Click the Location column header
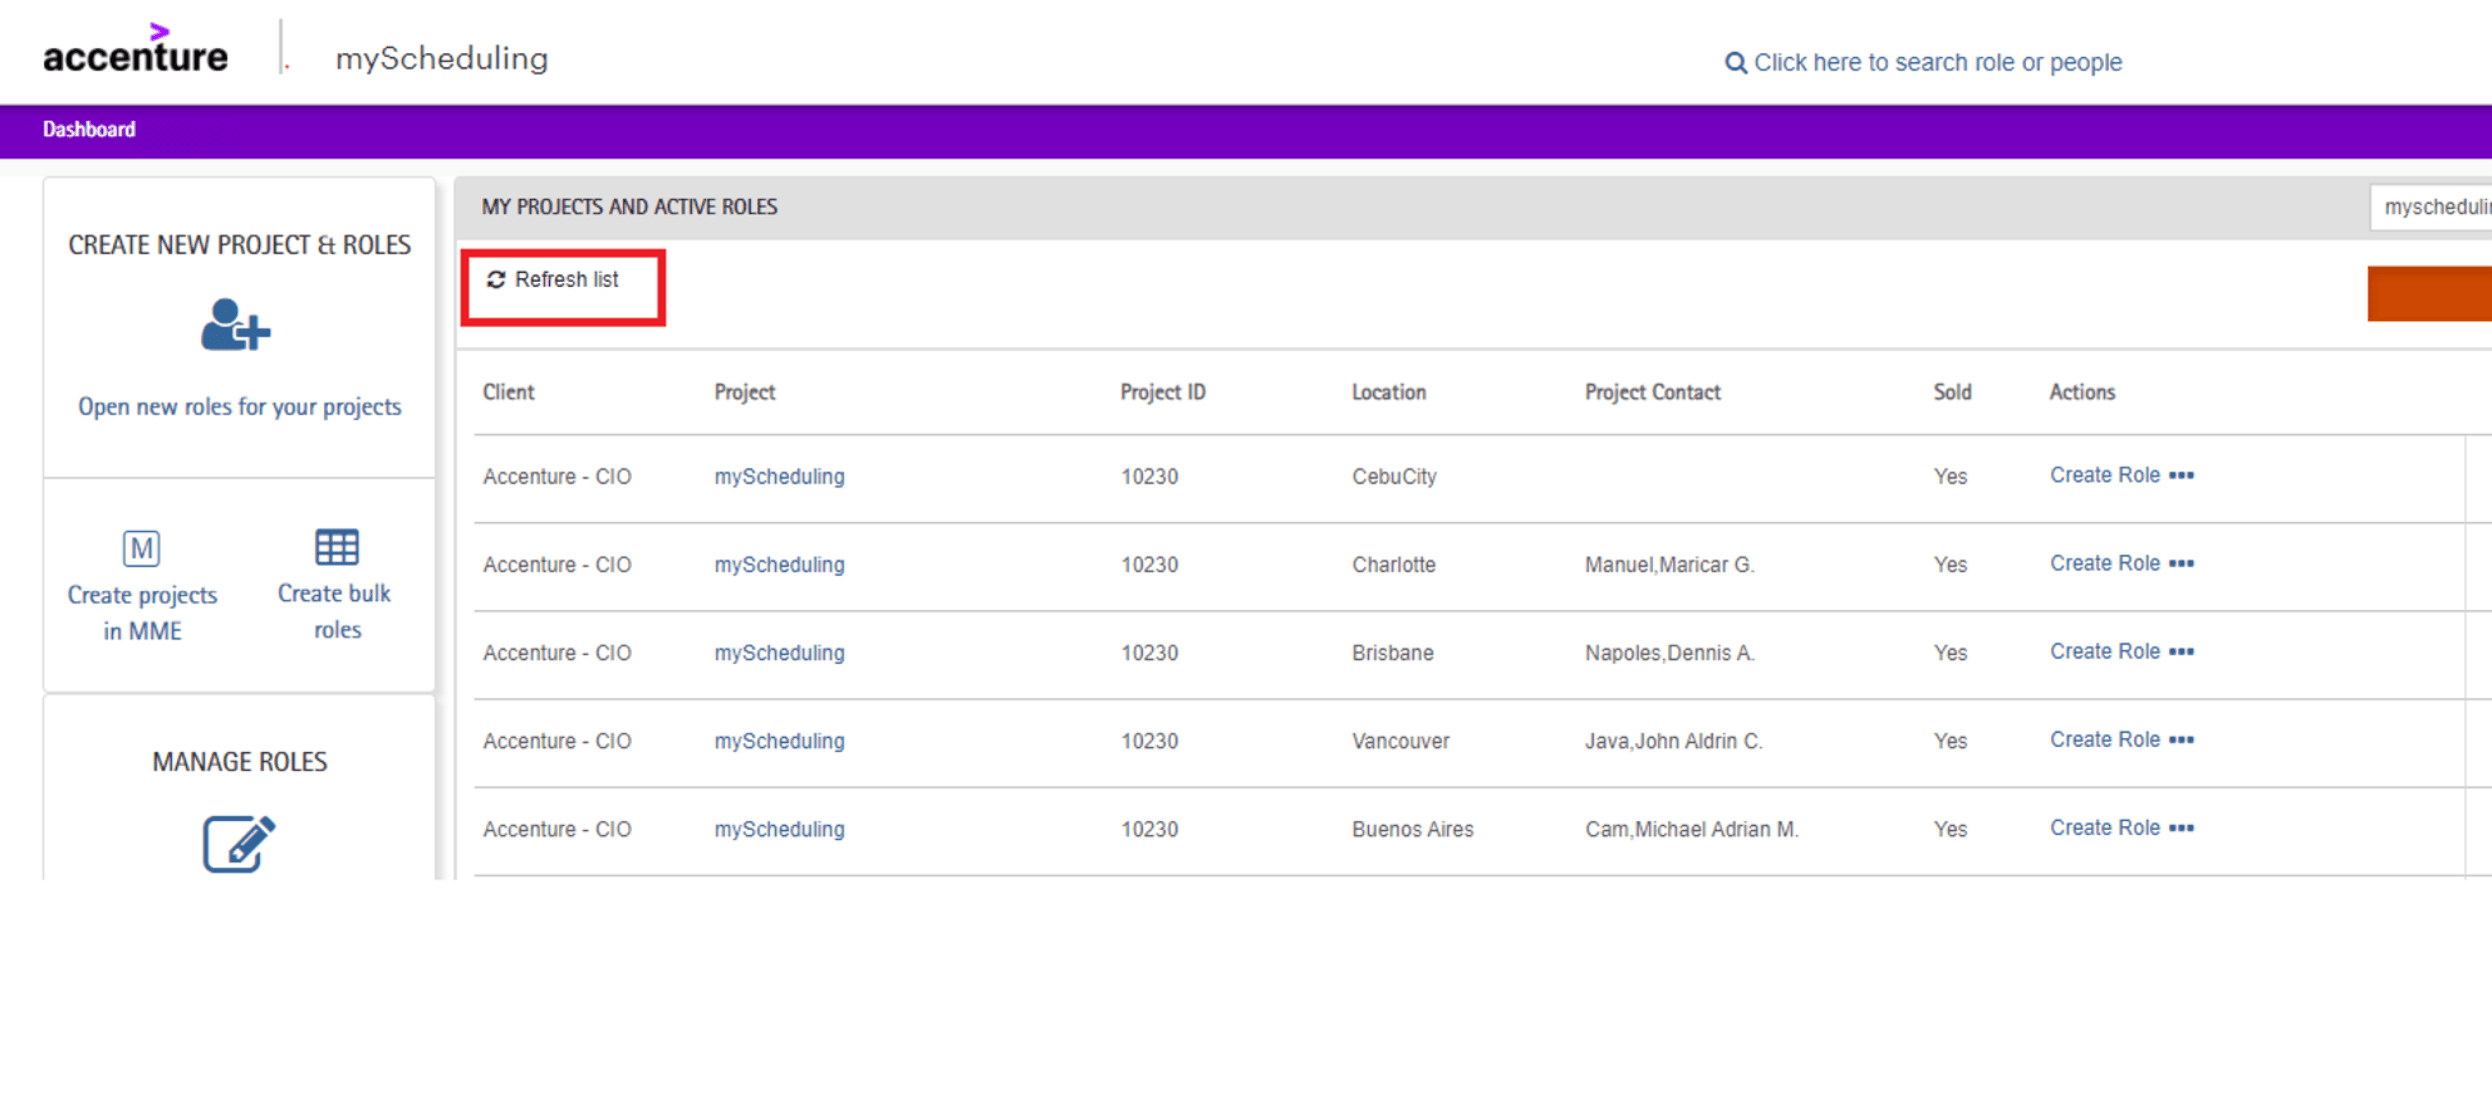The width and height of the screenshot is (2492, 1106). tap(1389, 392)
